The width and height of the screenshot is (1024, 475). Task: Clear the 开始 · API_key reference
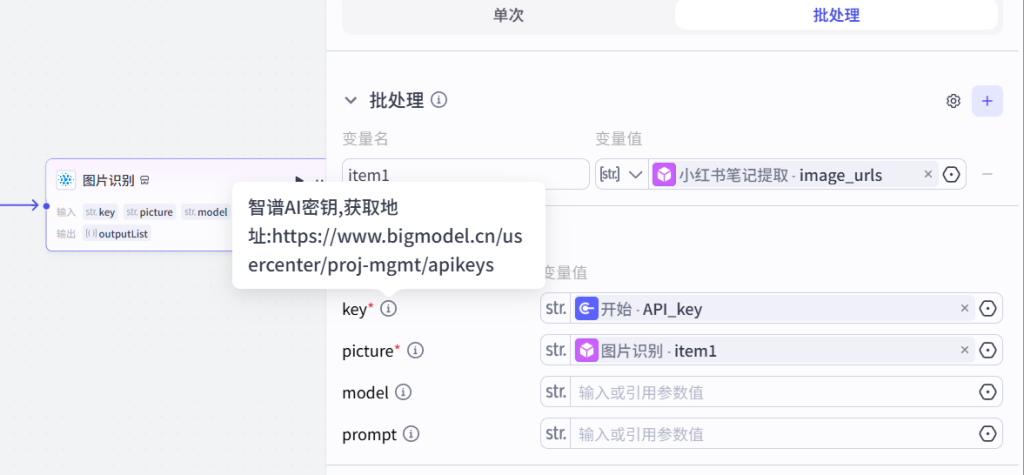(965, 309)
